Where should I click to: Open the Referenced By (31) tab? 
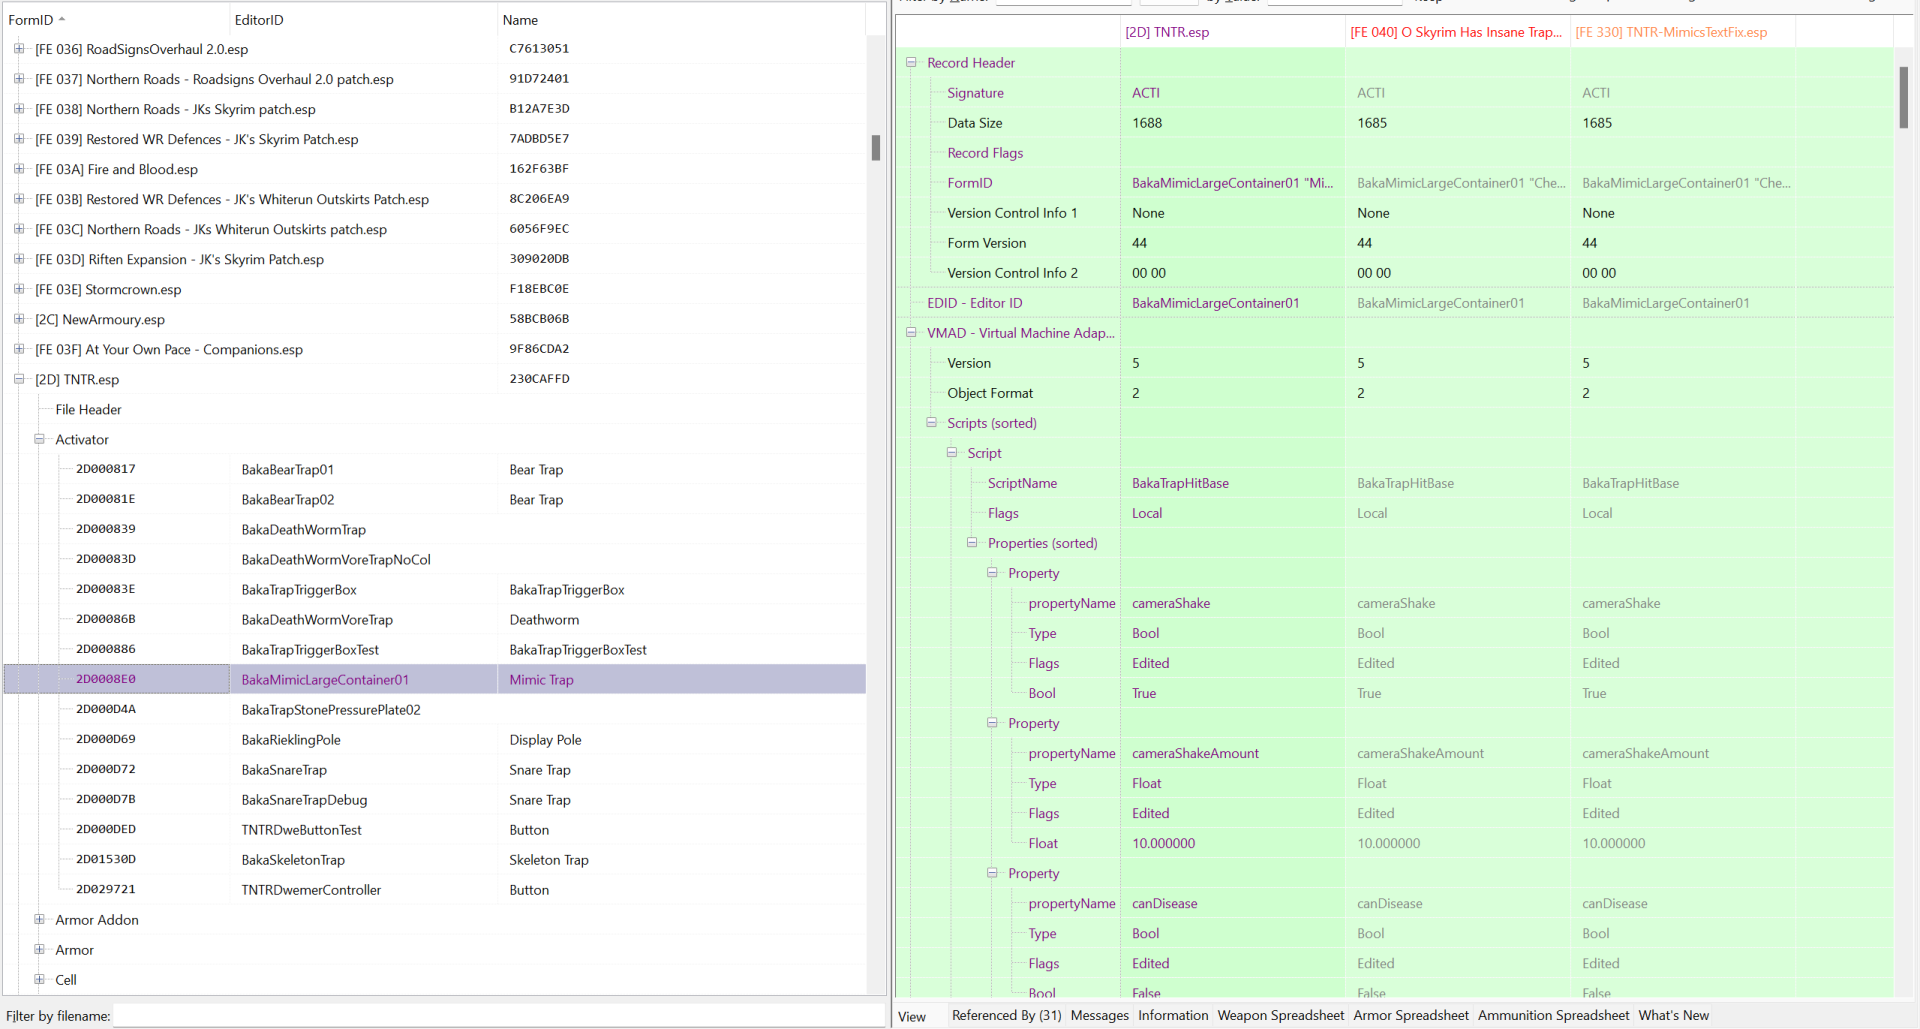[x=1006, y=1015]
